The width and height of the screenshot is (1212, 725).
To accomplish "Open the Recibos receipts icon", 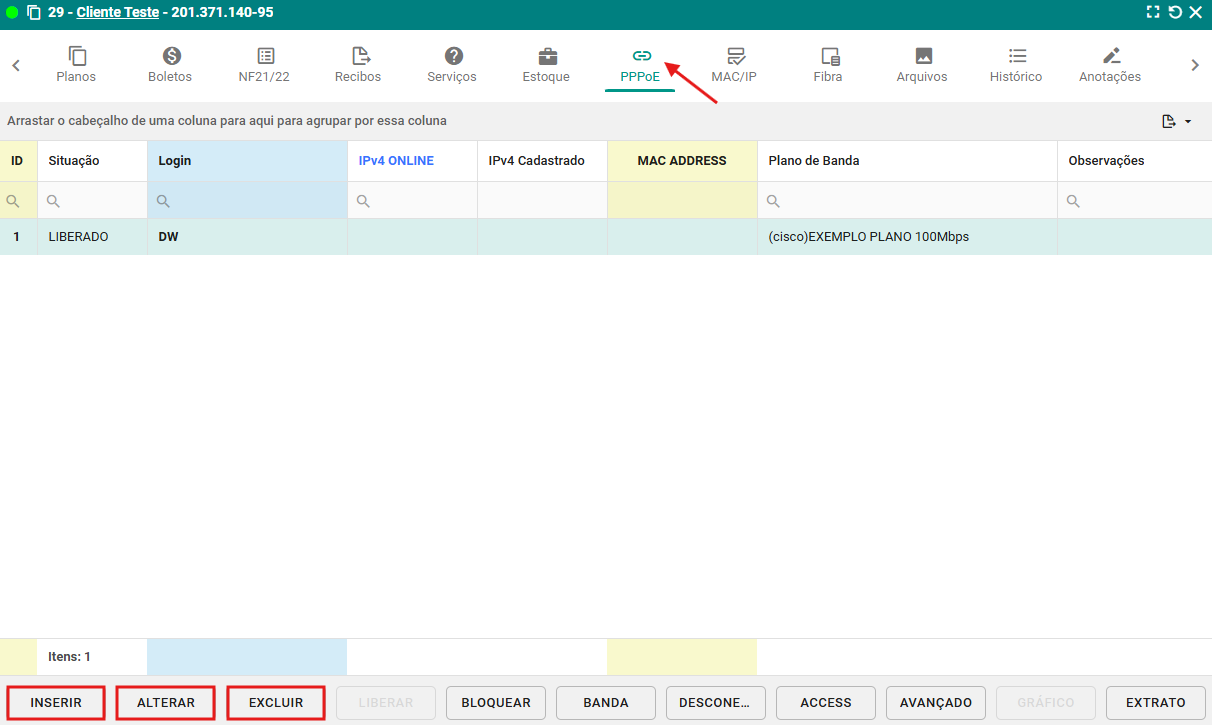I will tap(358, 56).
